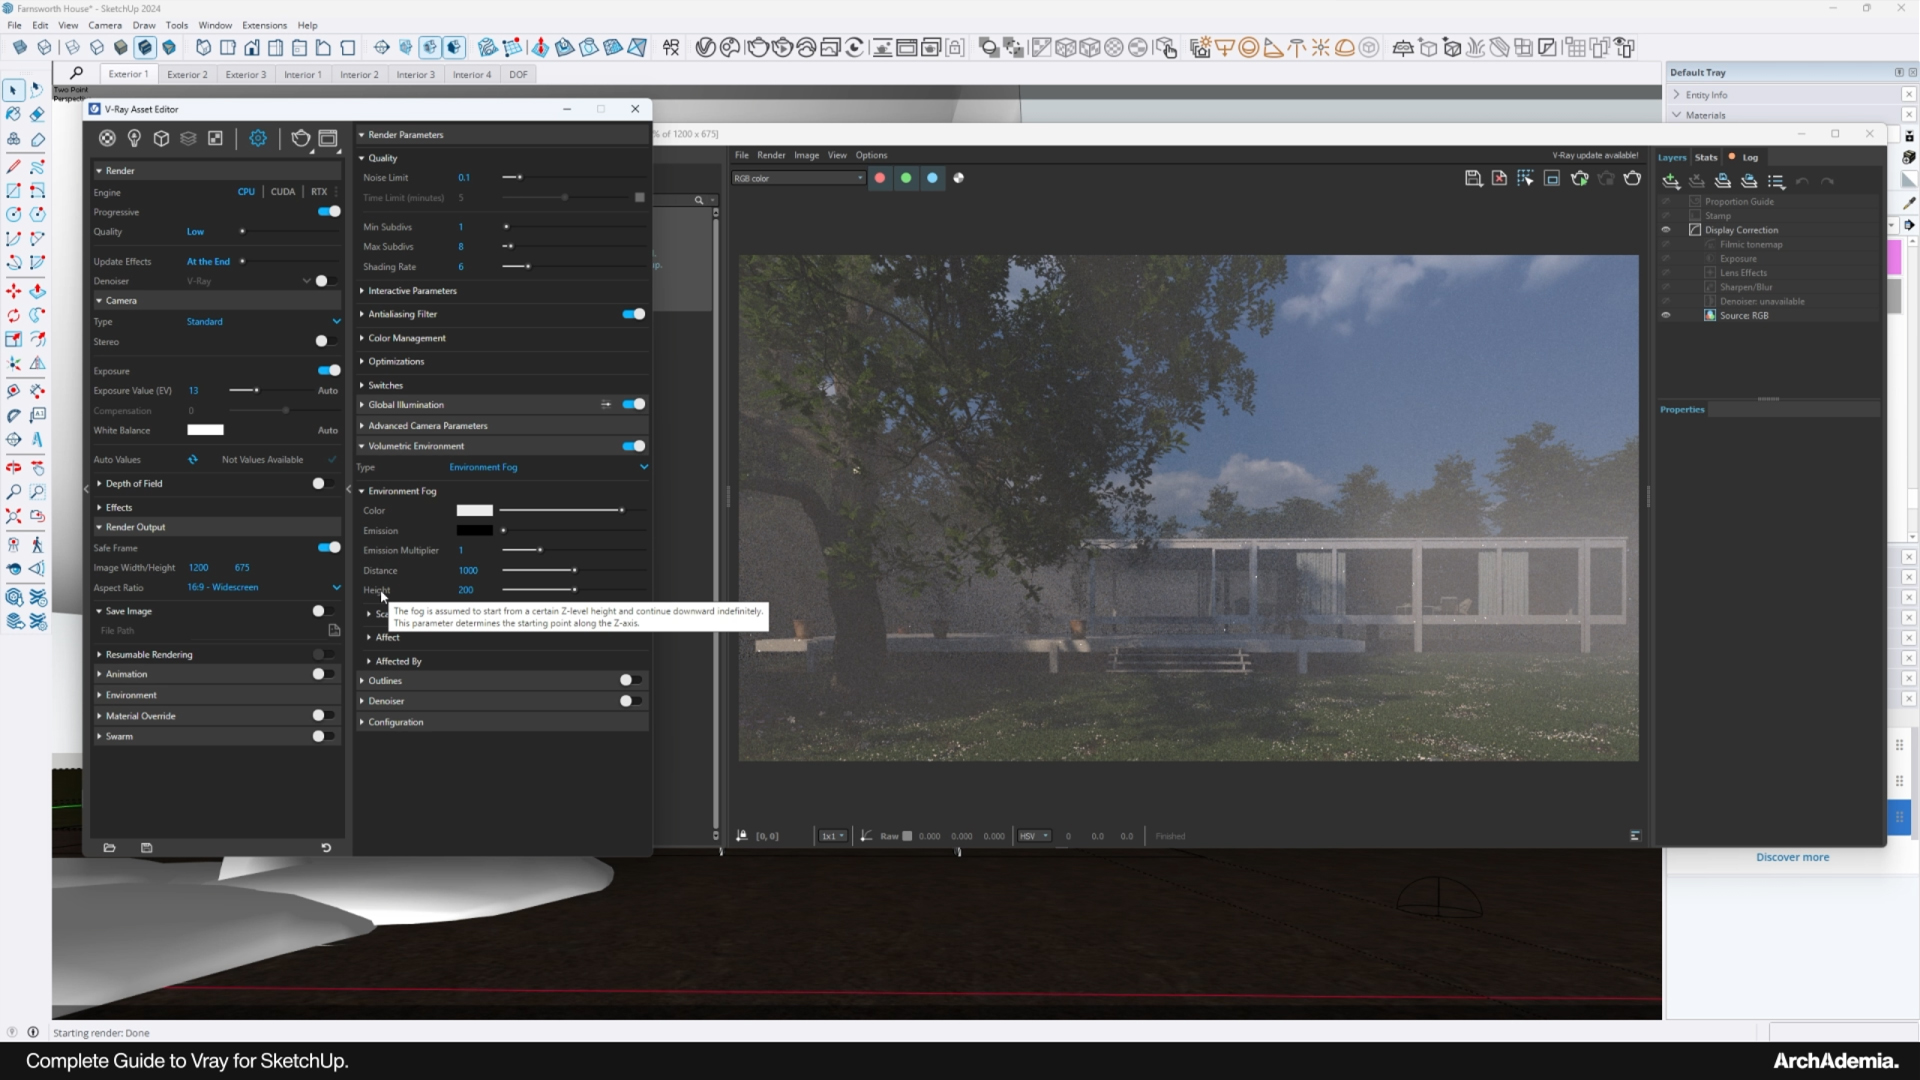
Task: Click the Show Frame Buffer icon
Action: pos(328,138)
